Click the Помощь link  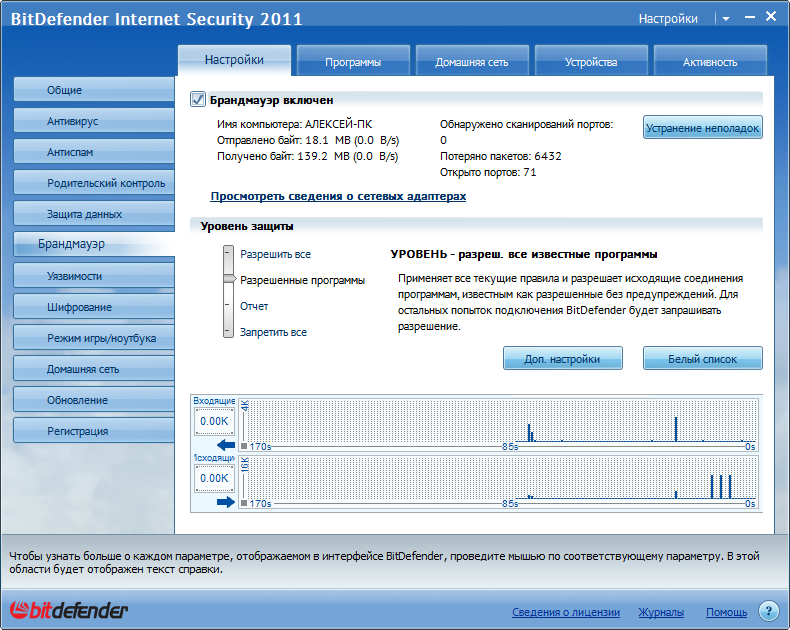tap(726, 612)
